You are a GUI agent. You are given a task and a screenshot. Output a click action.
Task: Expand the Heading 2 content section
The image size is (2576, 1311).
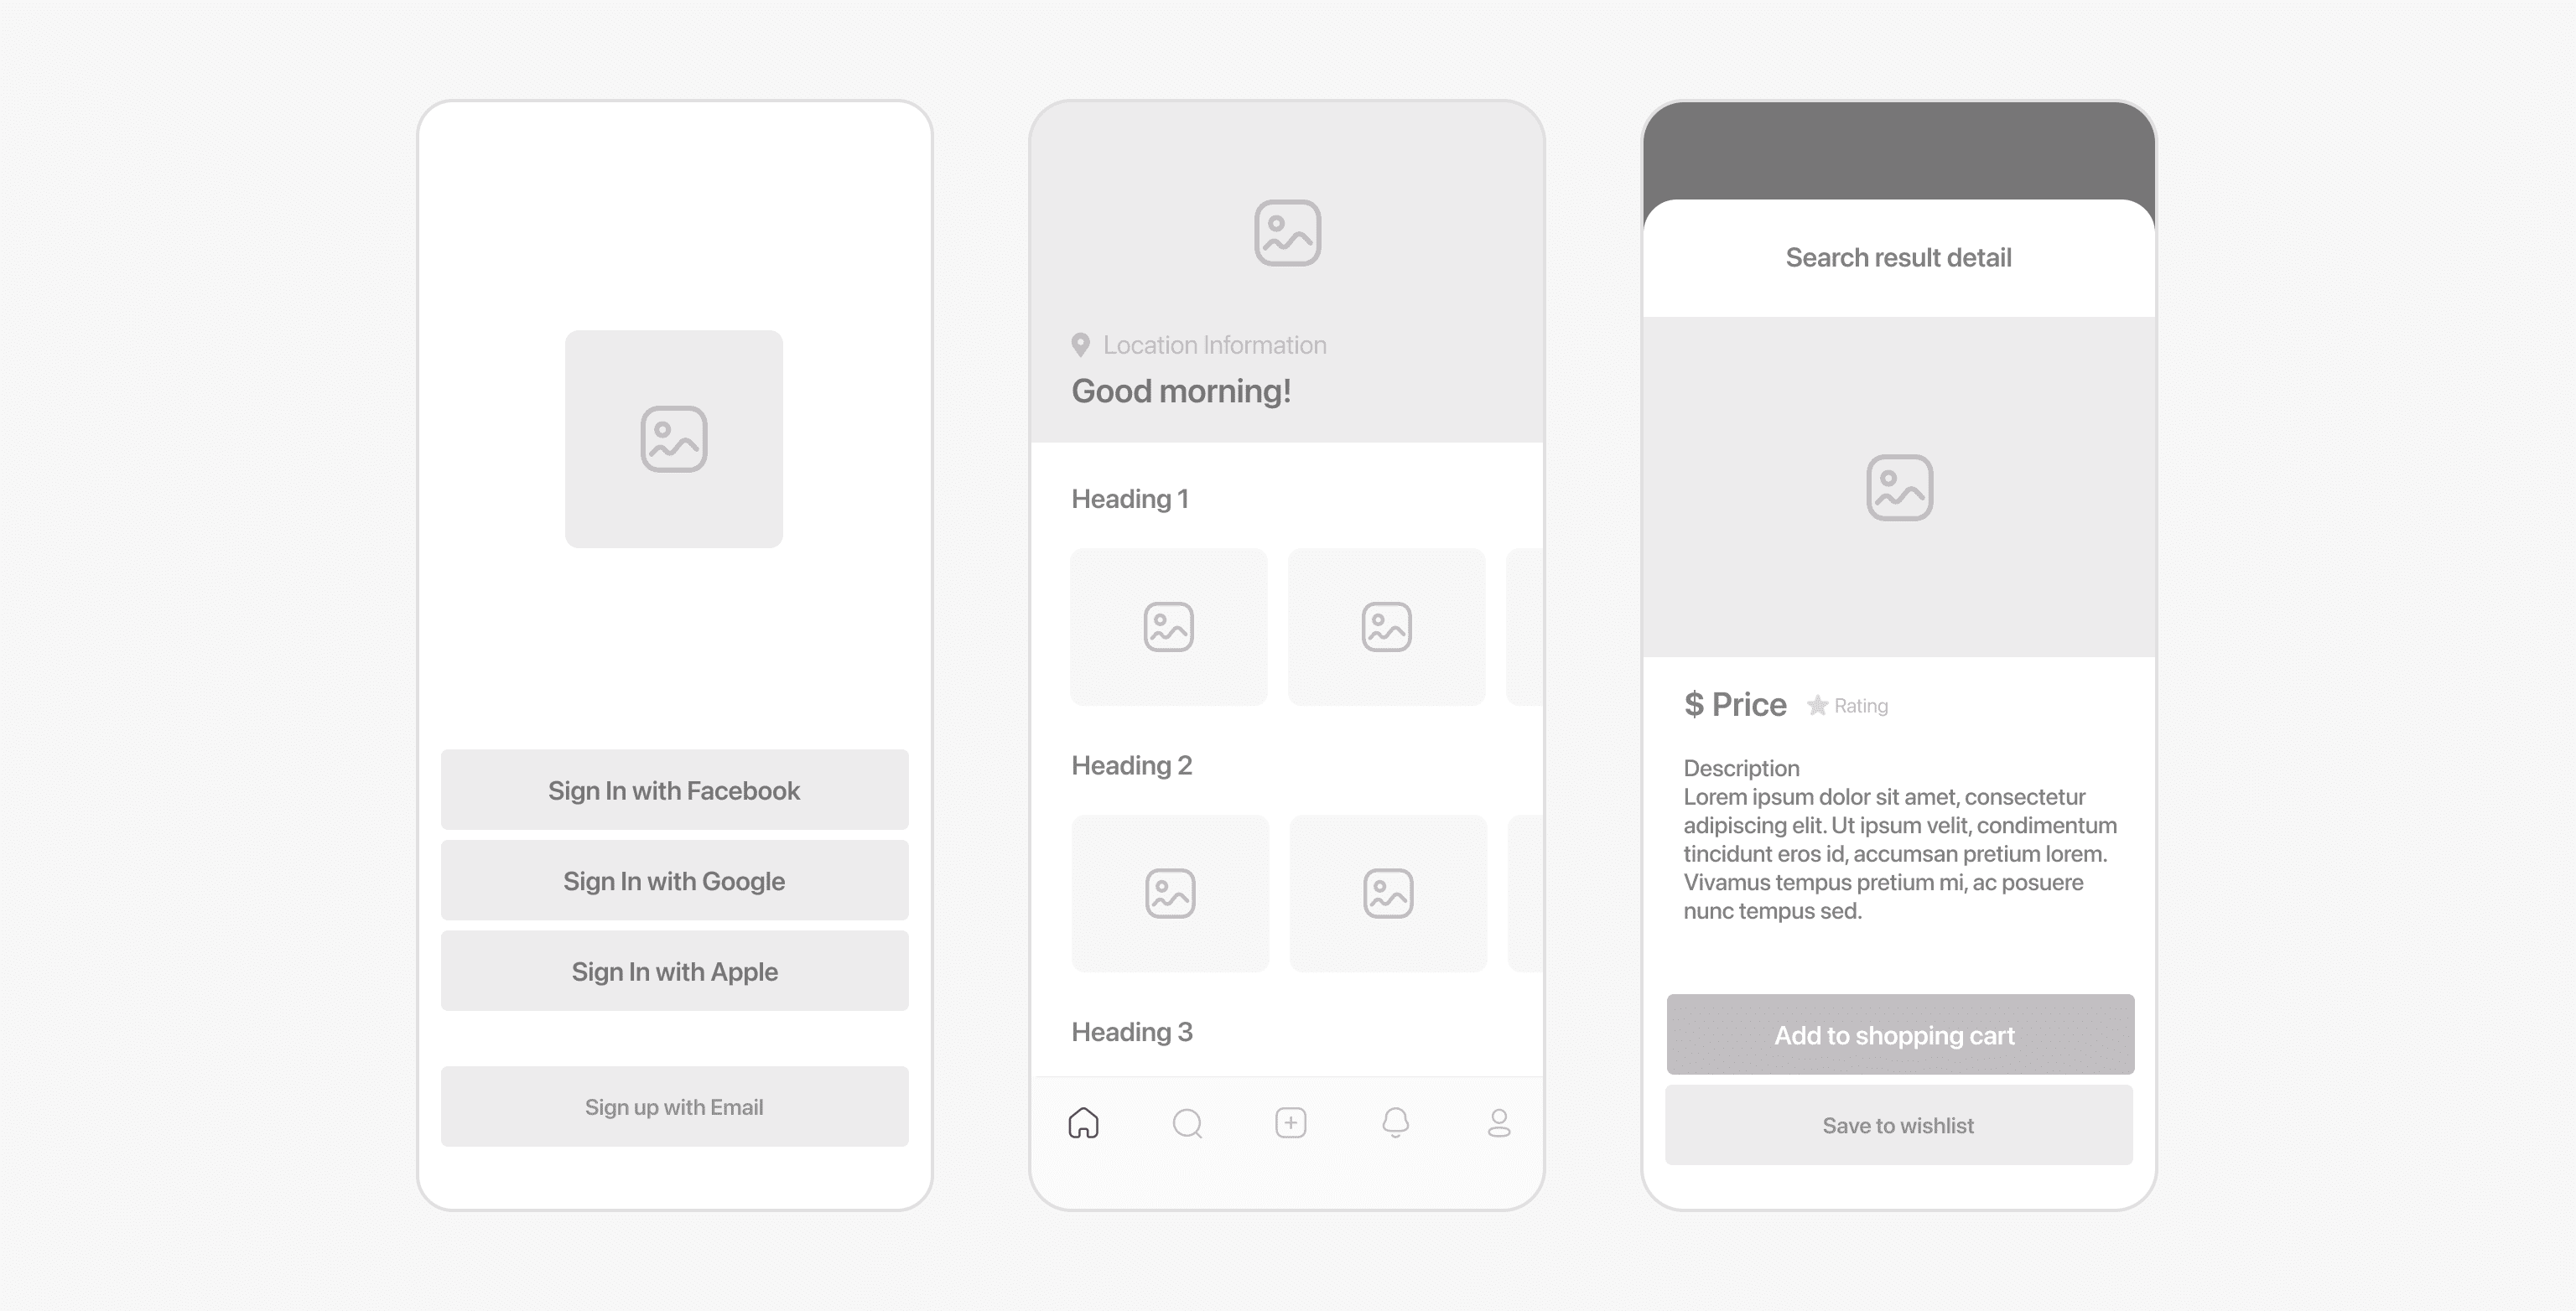pos(1130,766)
